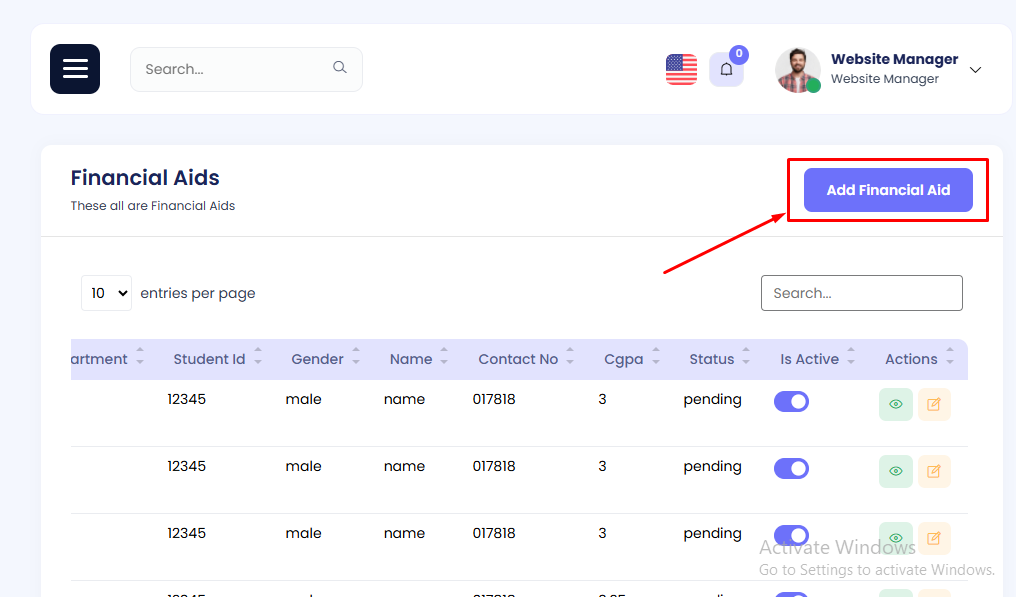Click the Website Manager profile avatar
The image size is (1016, 597).
point(797,70)
